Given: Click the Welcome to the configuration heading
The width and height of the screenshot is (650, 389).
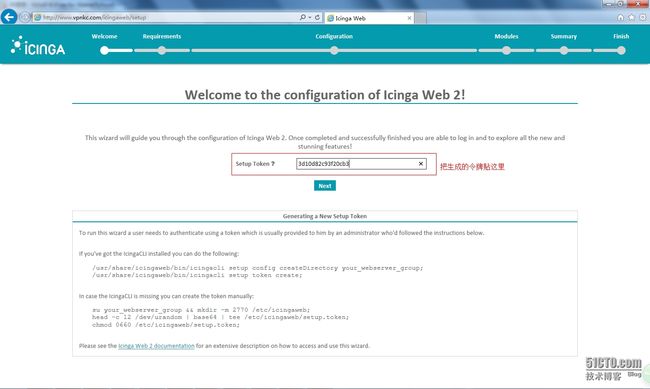Looking at the screenshot, I should (x=325, y=95).
